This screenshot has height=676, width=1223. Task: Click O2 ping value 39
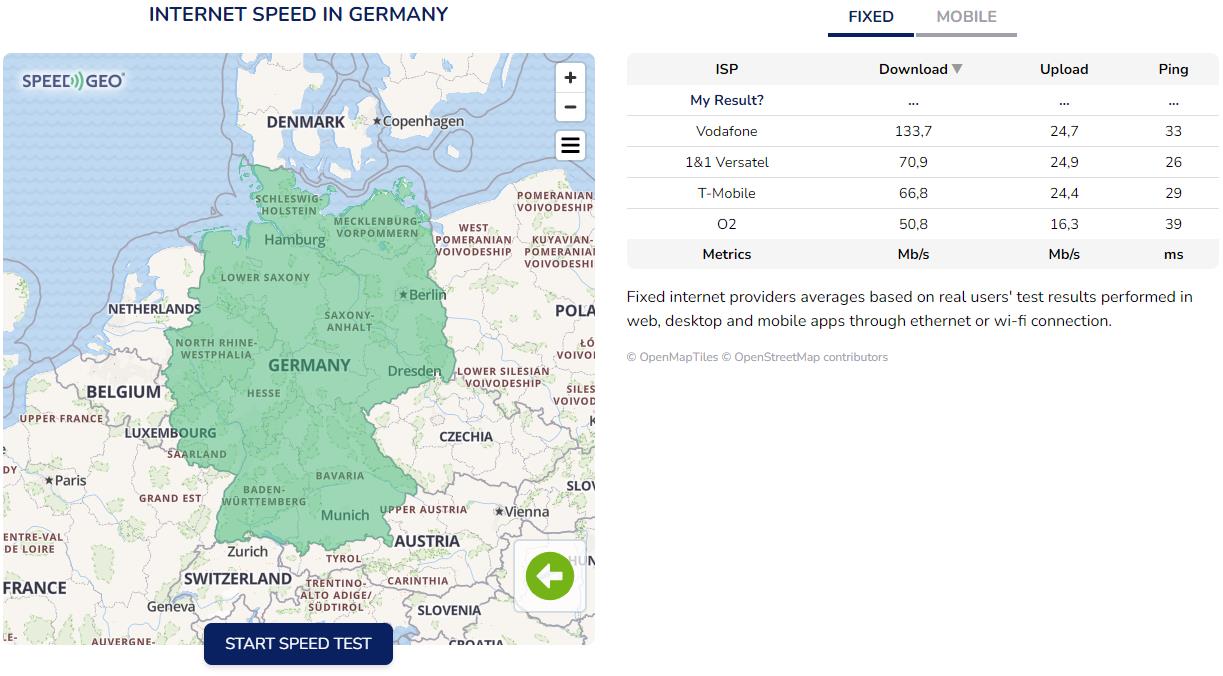(1173, 224)
